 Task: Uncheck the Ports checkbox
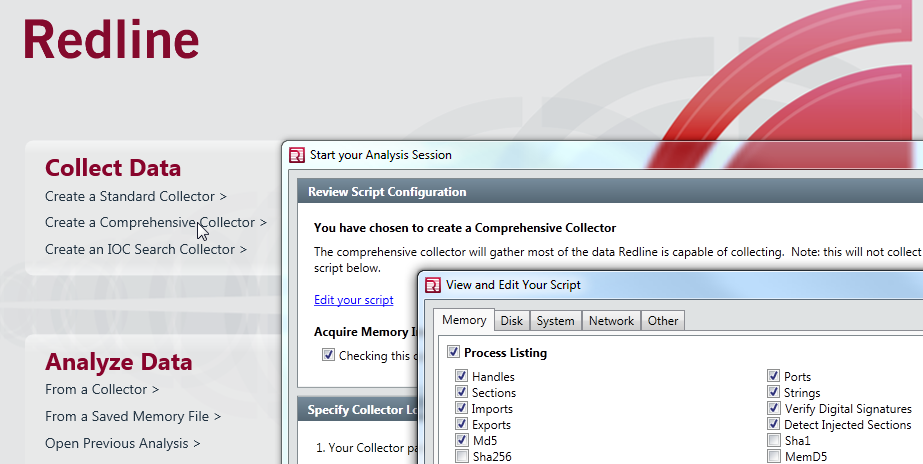click(x=773, y=376)
